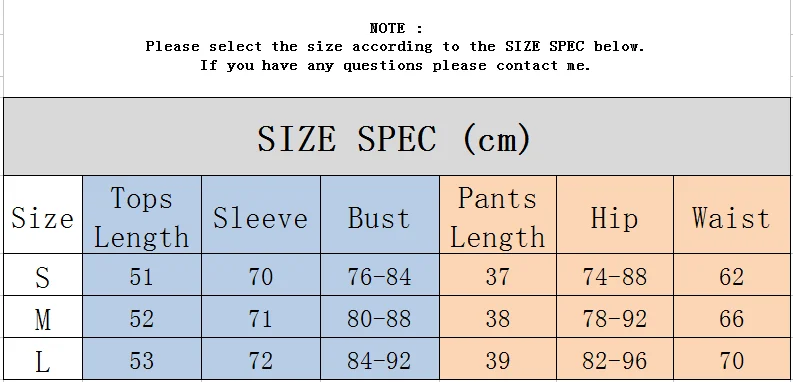Viewport: 793px width, 382px height.
Task: Click the pants length value 39
Action: click(x=498, y=359)
